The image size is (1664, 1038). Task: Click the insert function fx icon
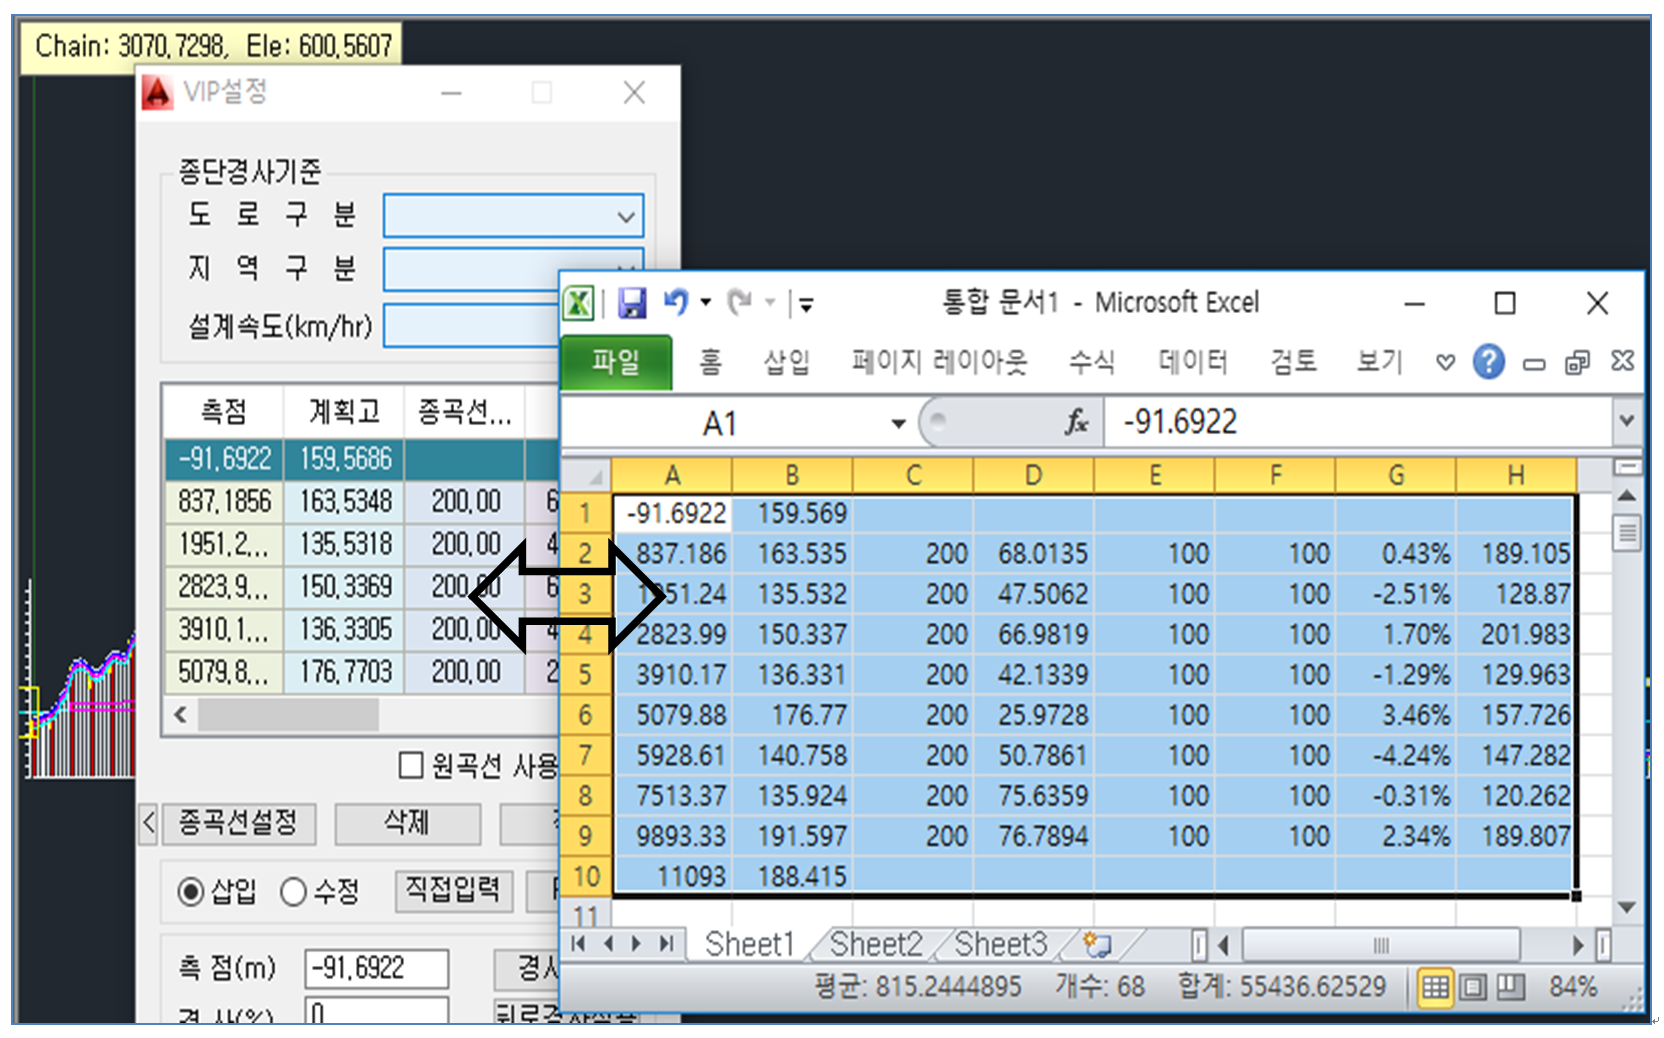pos(1076,423)
